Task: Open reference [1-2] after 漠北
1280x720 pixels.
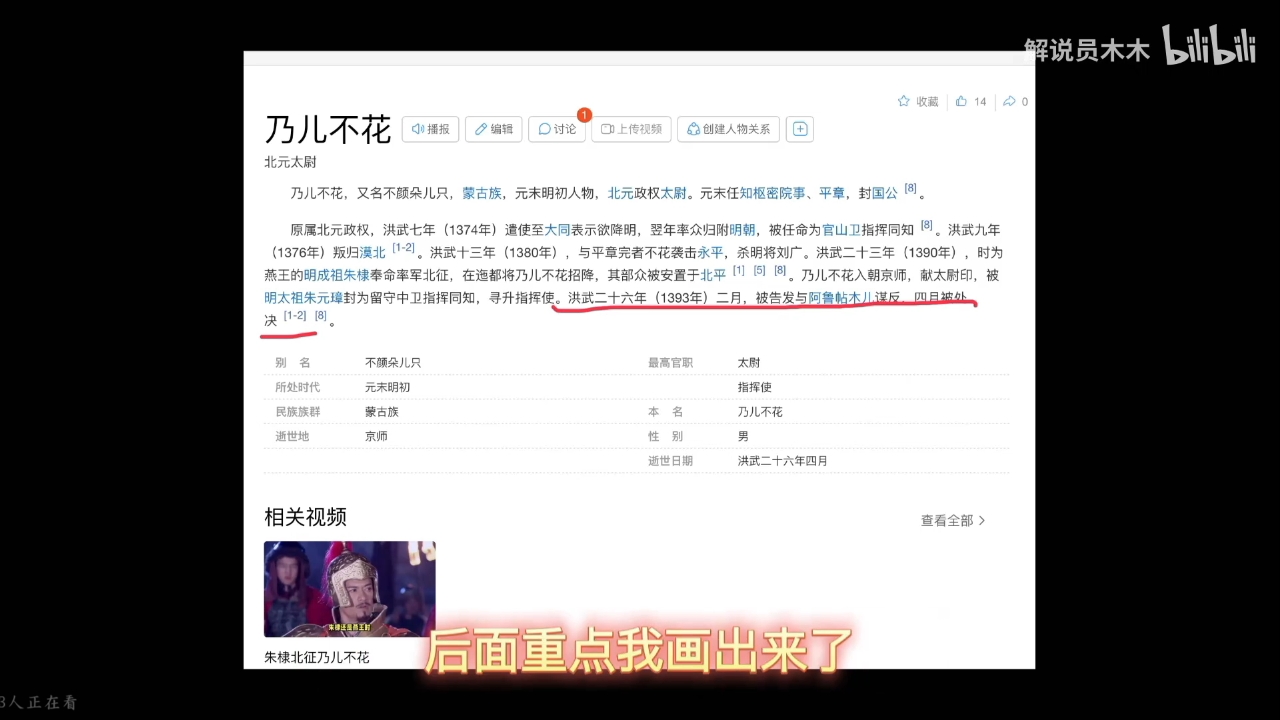Action: pyautogui.click(x=403, y=248)
